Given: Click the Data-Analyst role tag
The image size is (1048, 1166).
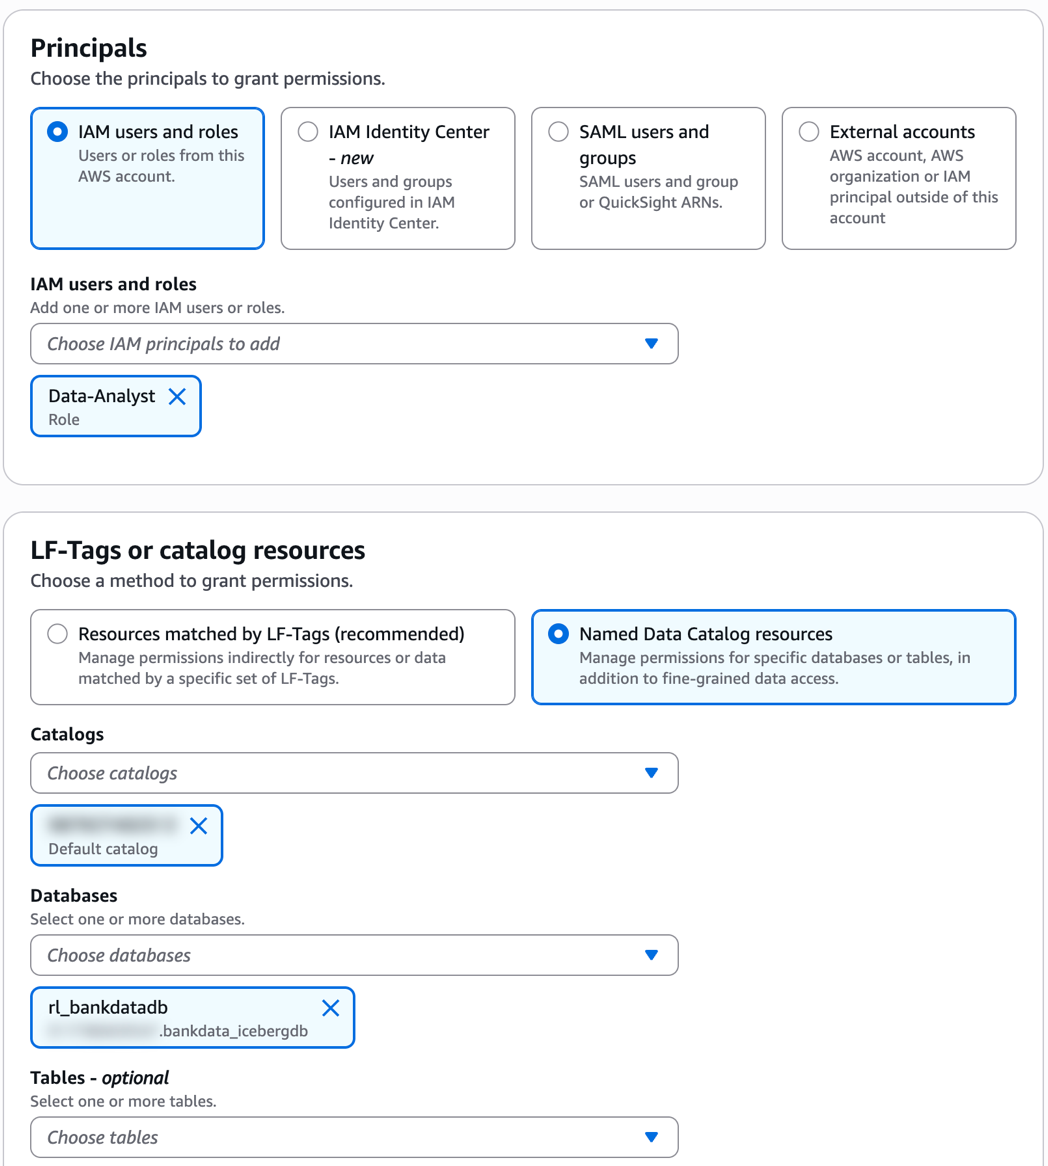Looking at the screenshot, I should tap(100, 406).
